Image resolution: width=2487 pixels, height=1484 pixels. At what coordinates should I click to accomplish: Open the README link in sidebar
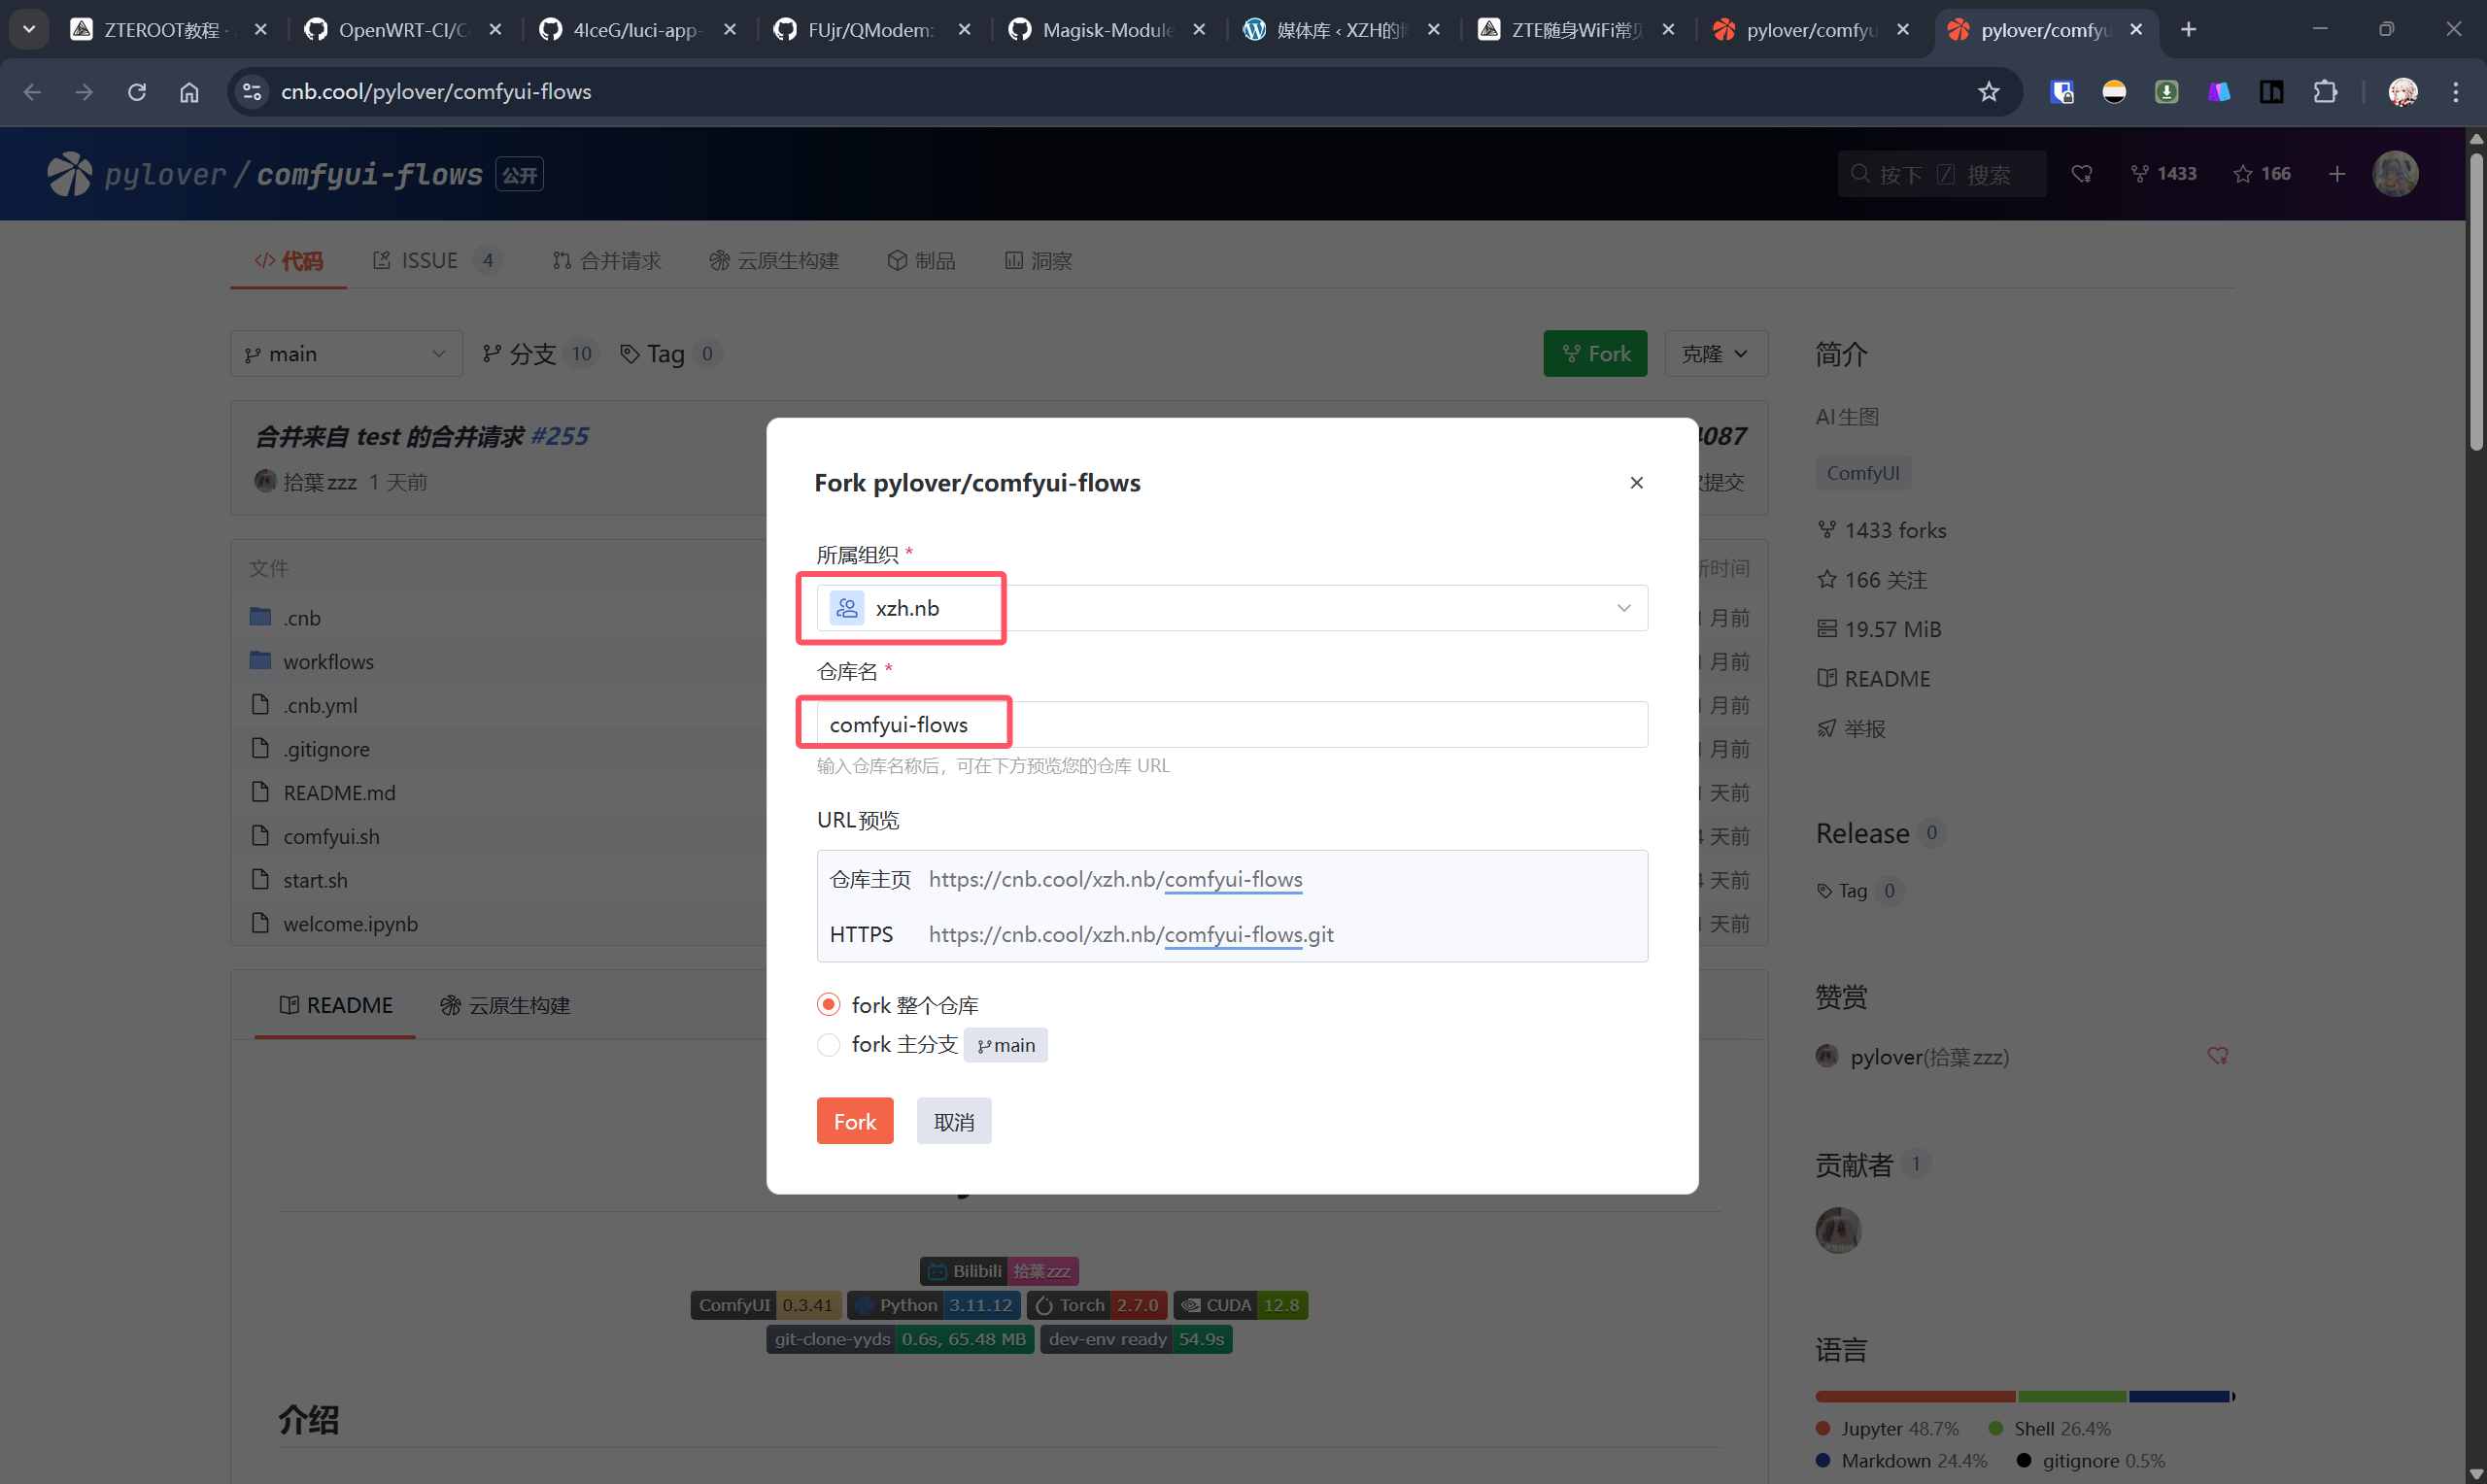pos(1873,679)
